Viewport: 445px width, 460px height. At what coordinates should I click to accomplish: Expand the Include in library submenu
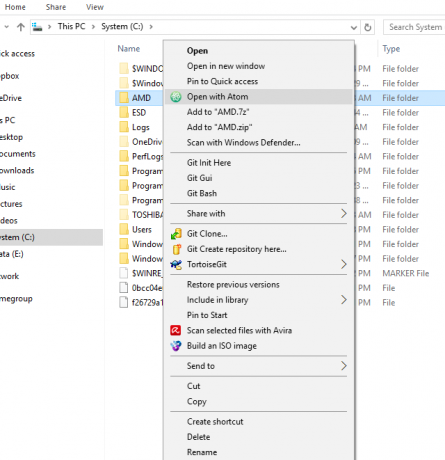[x=344, y=300]
